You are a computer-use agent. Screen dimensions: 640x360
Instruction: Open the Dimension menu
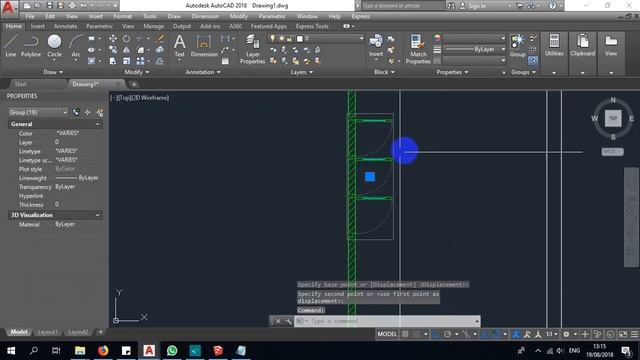[x=205, y=16]
